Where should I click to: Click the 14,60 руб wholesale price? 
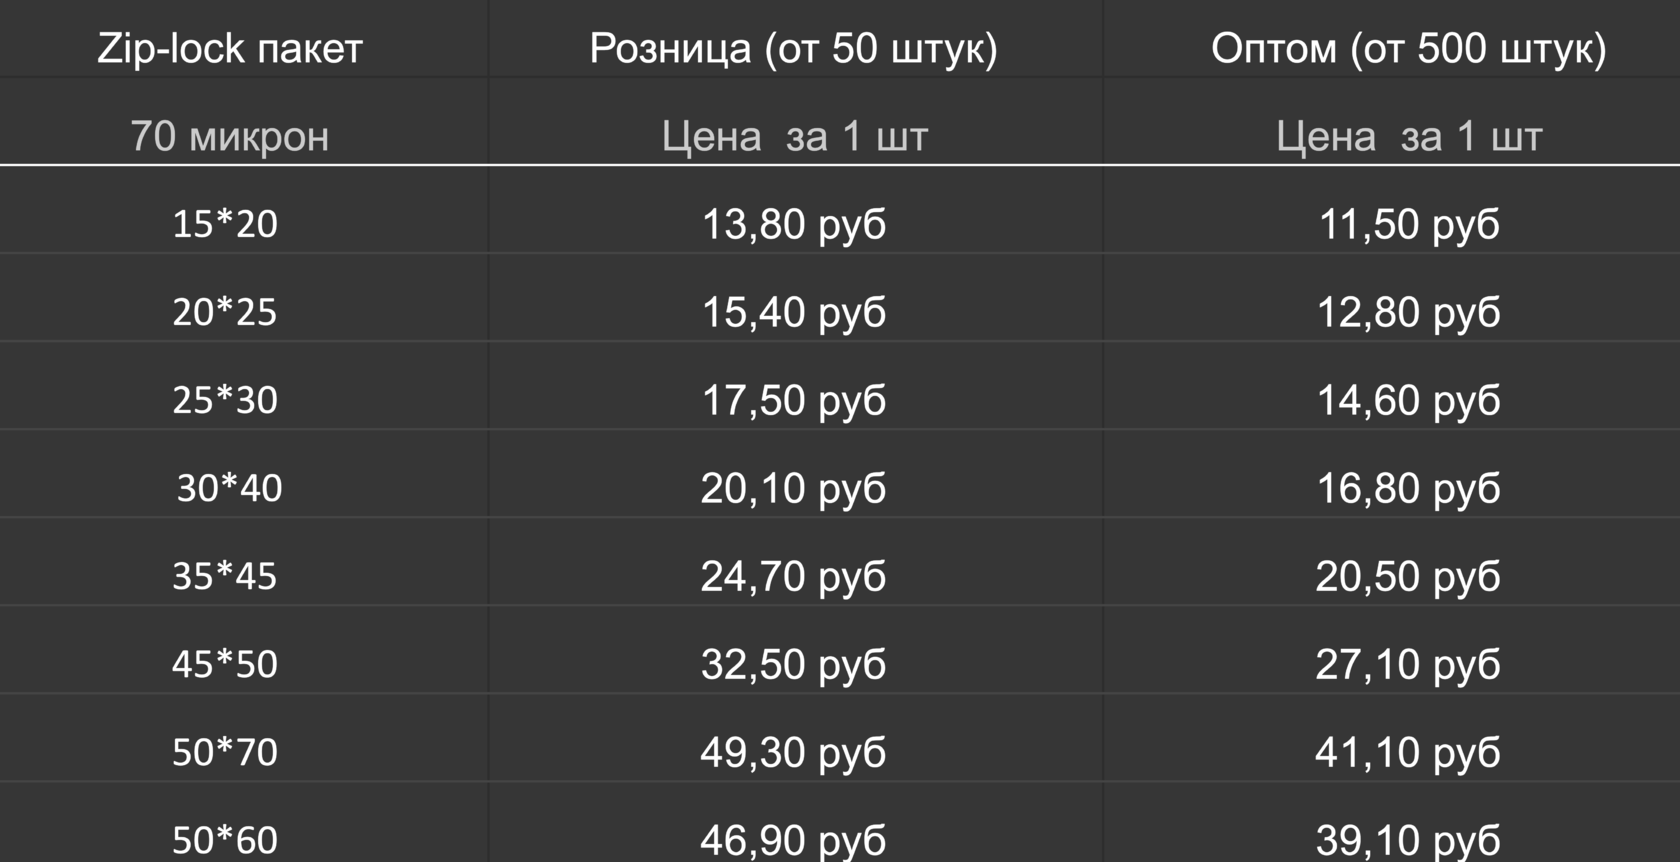pyautogui.click(x=1408, y=400)
